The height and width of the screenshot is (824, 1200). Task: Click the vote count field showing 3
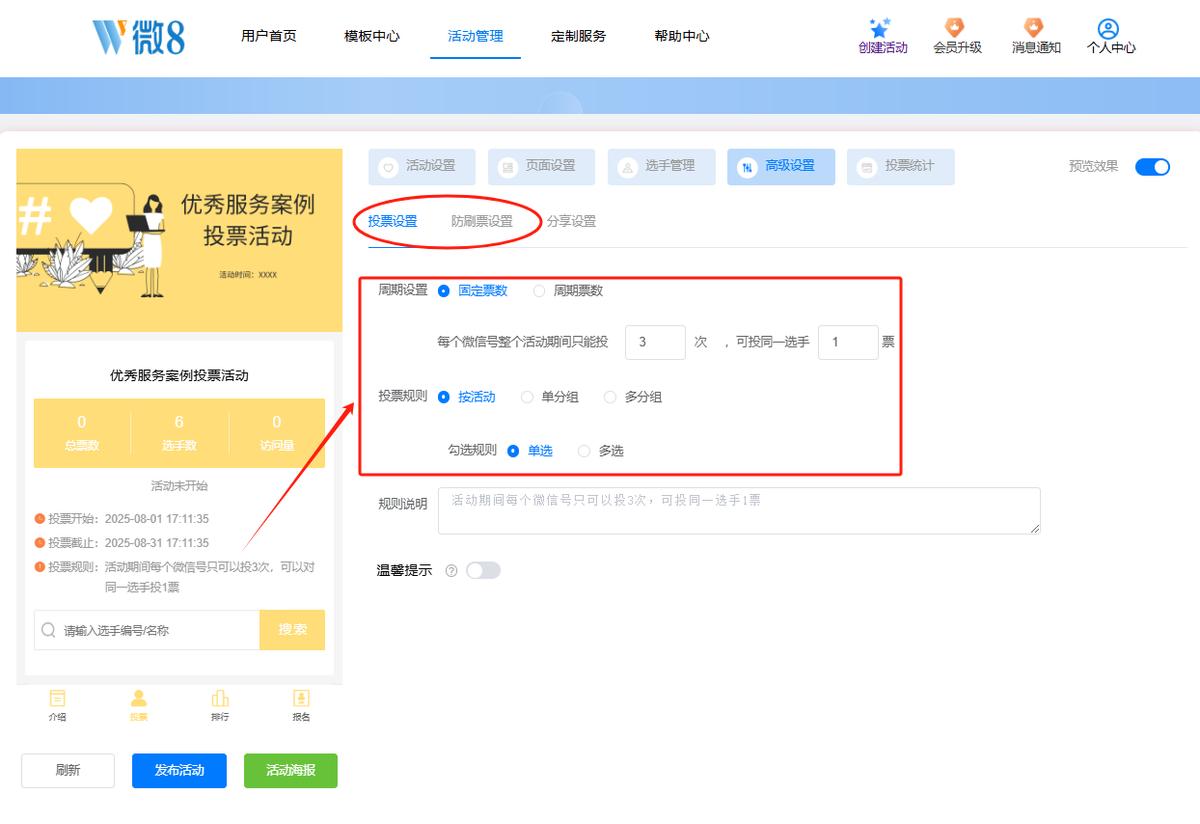pyautogui.click(x=655, y=342)
